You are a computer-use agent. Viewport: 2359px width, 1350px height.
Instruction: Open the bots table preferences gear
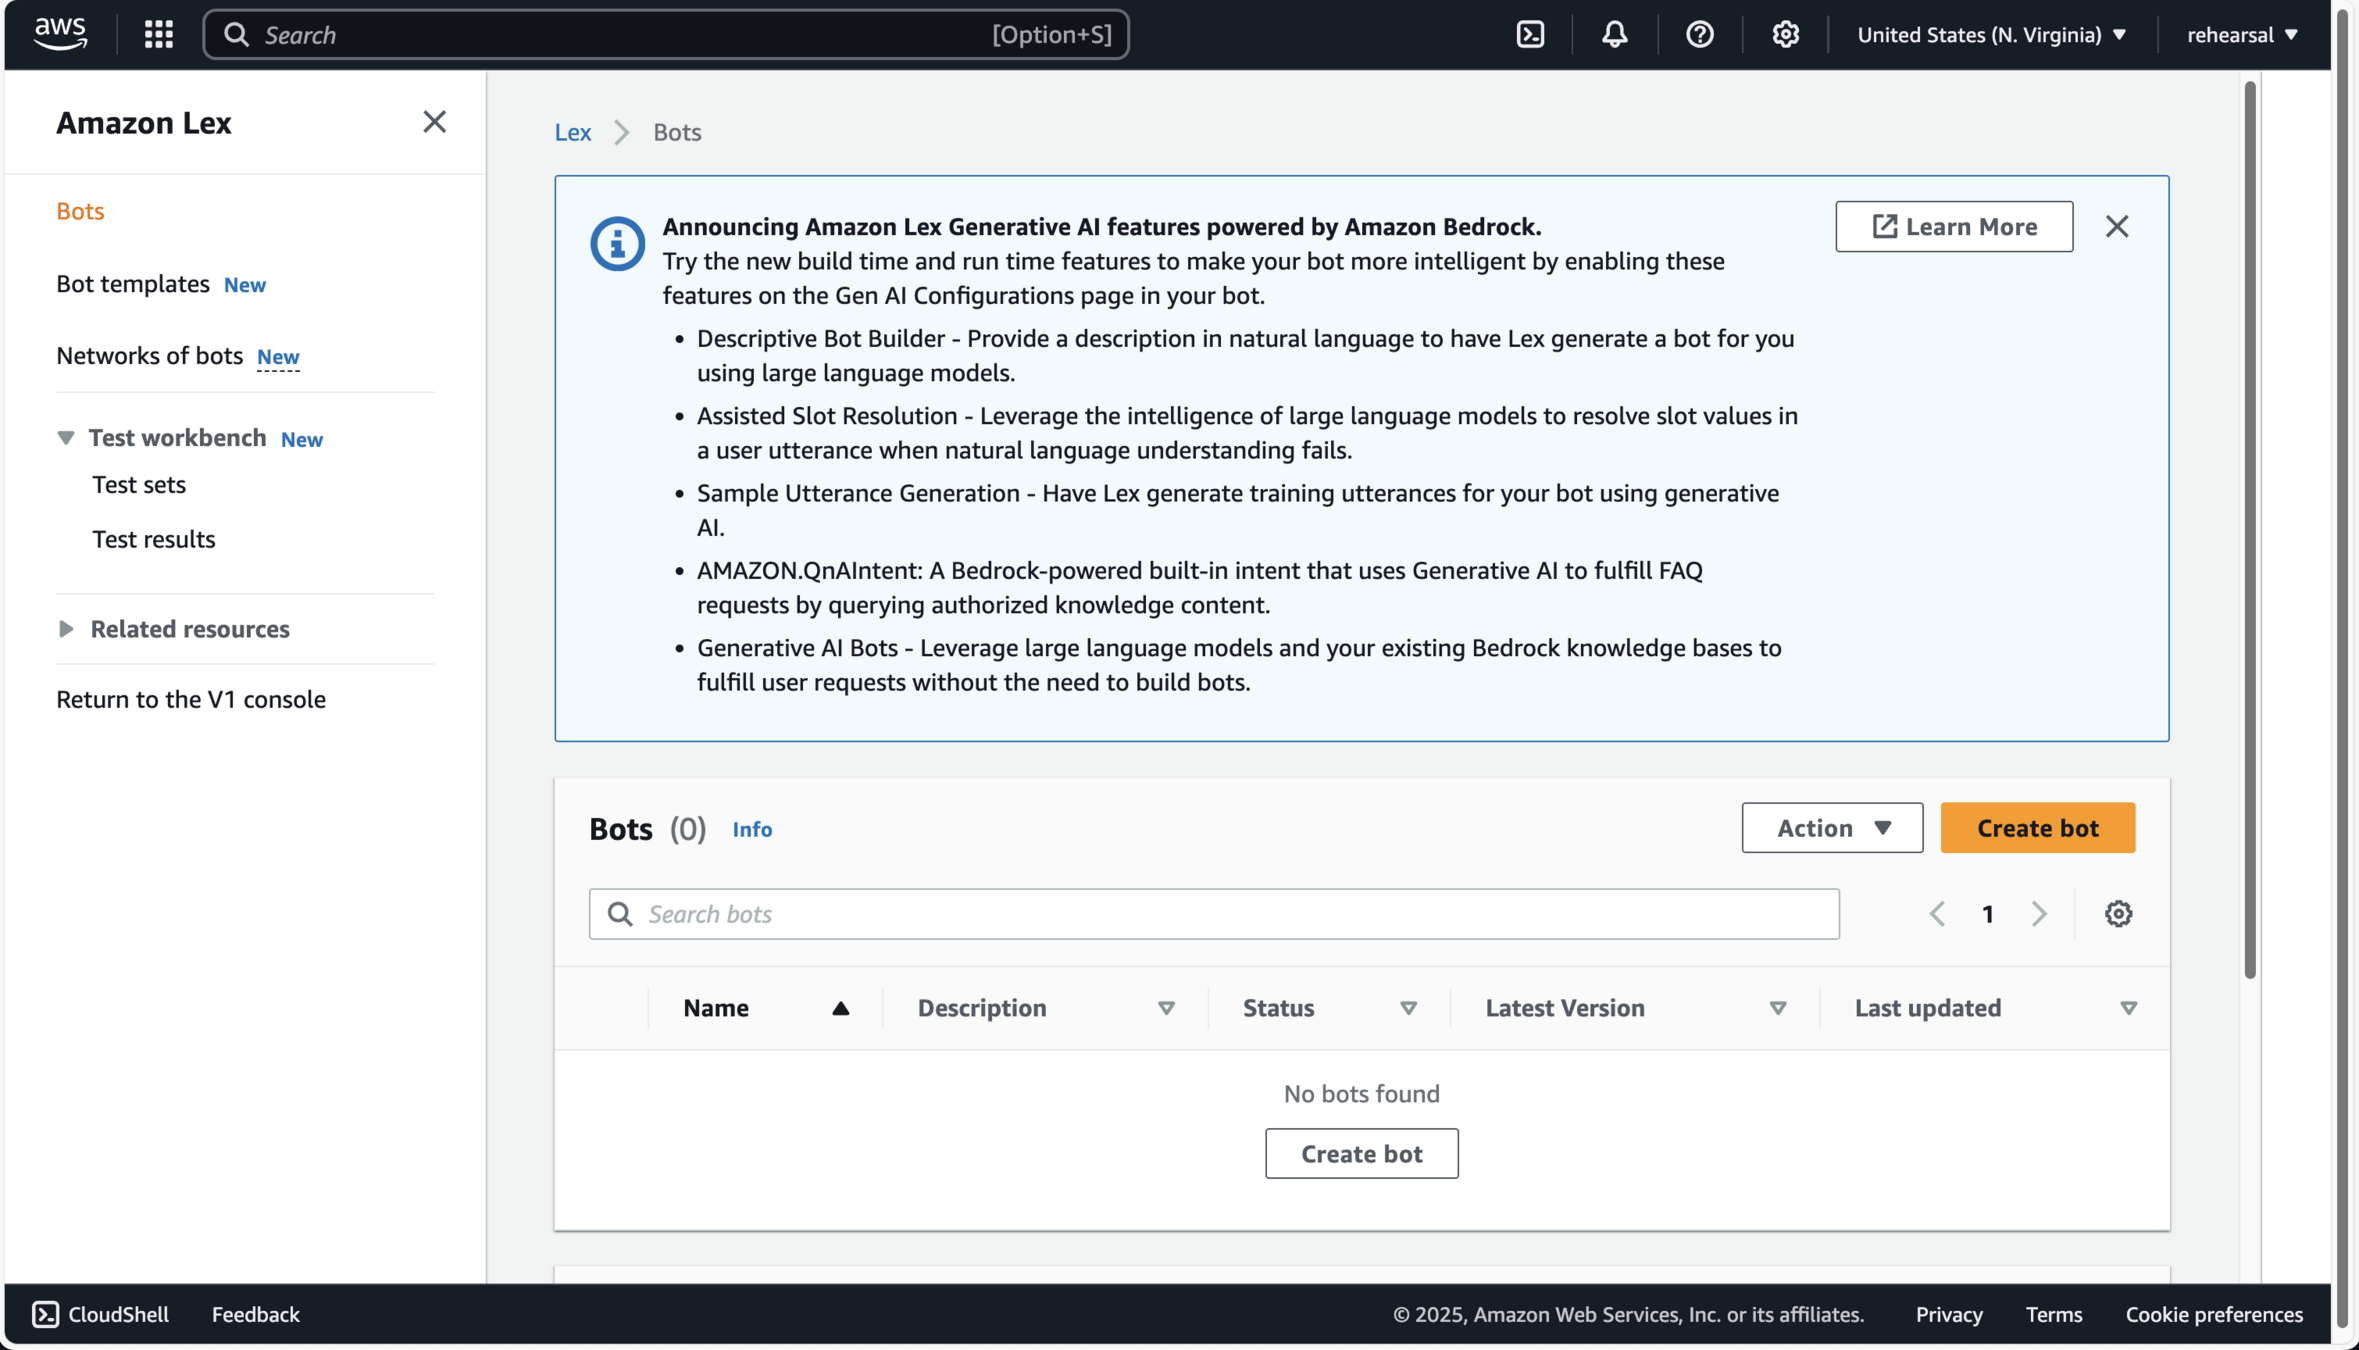2118,914
